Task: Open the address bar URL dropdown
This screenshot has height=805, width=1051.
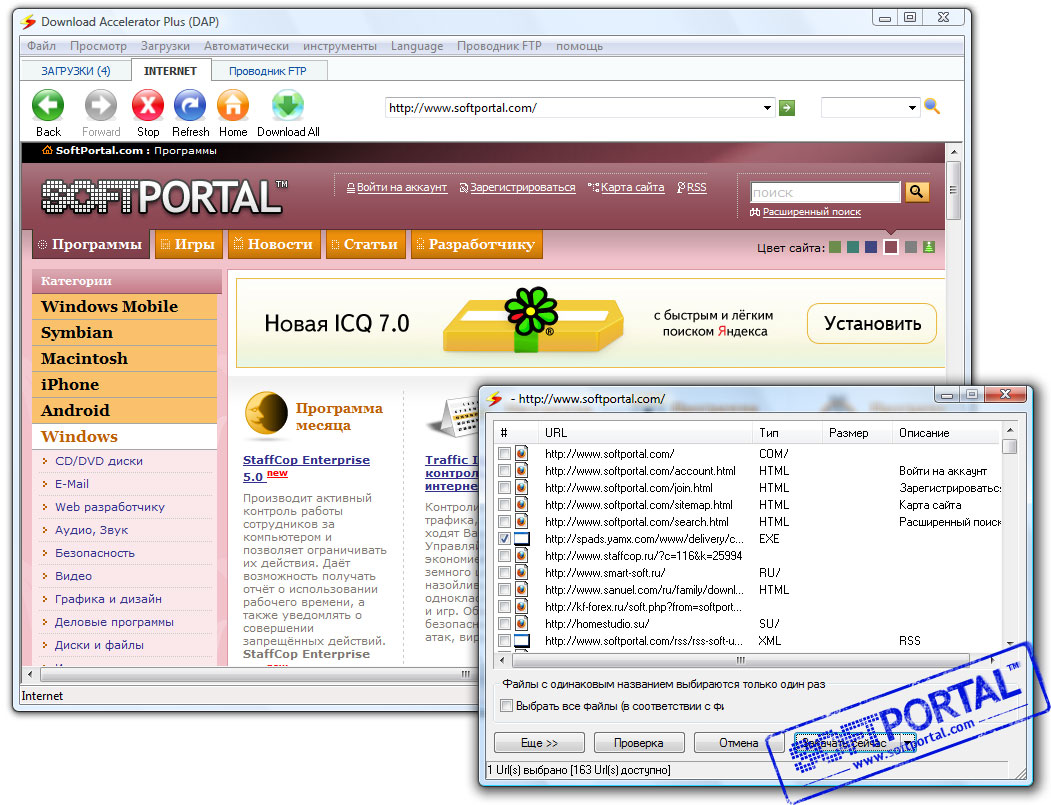Action: click(767, 107)
